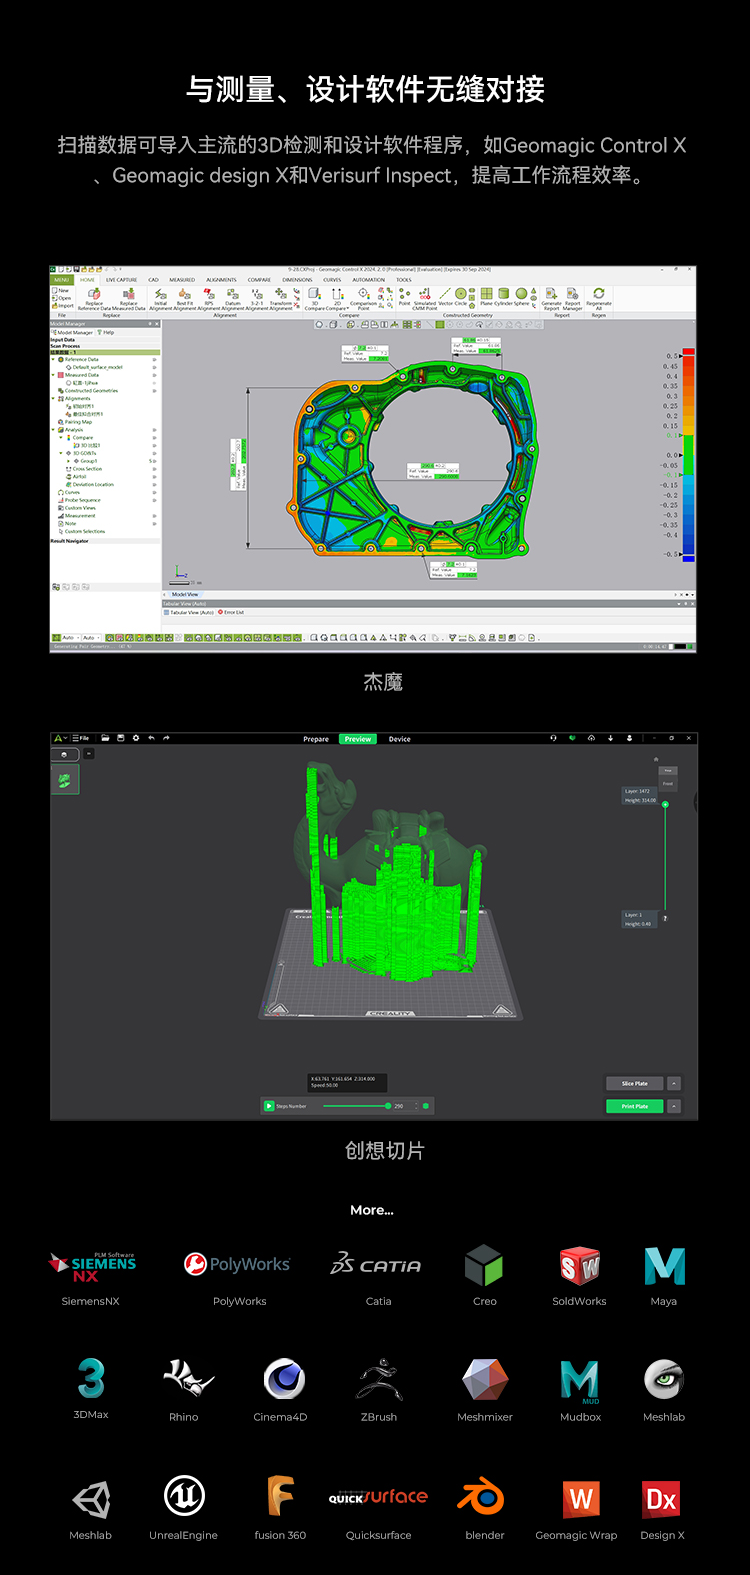Click the Steps Number slider handle
This screenshot has width=750, height=1575.
click(x=388, y=1106)
